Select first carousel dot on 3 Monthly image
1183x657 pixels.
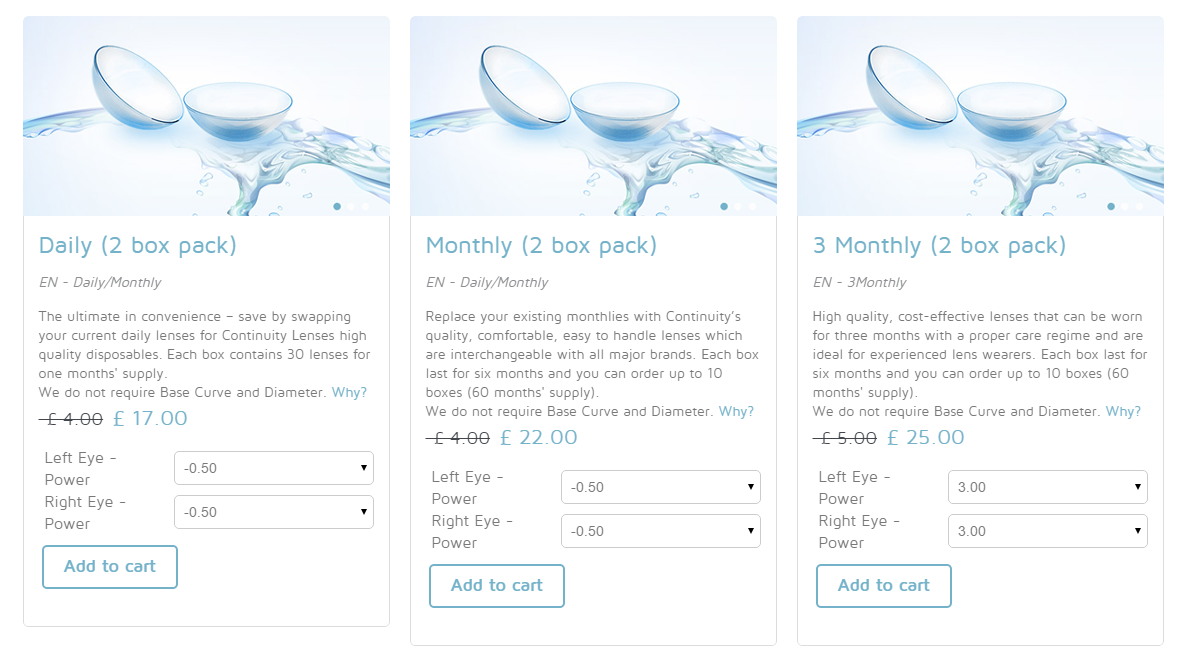1111,207
